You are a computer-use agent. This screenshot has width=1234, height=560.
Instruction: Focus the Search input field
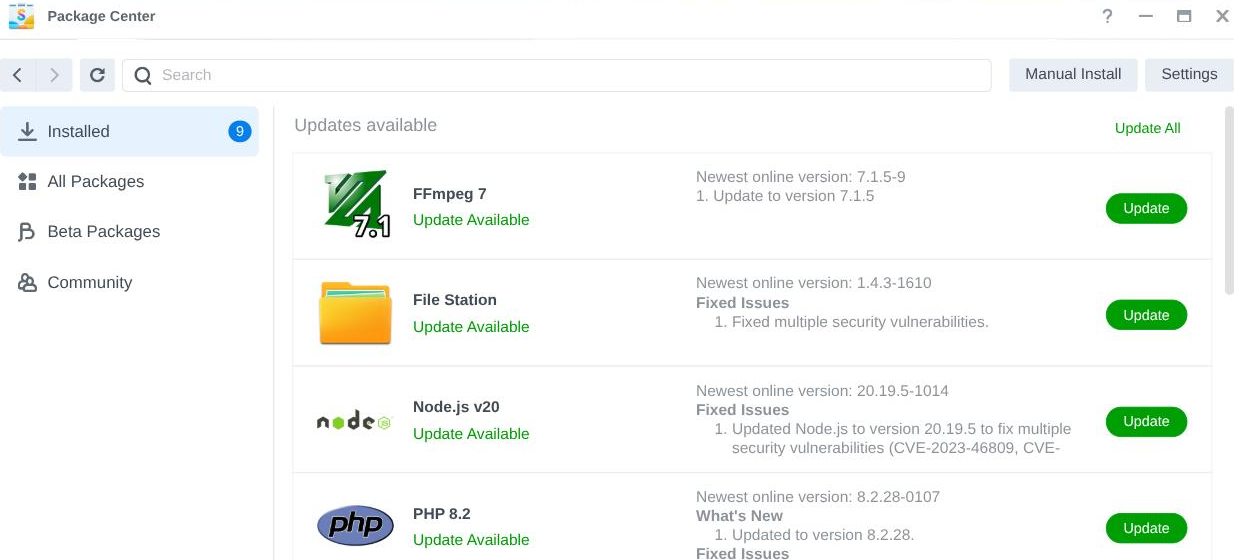[556, 75]
